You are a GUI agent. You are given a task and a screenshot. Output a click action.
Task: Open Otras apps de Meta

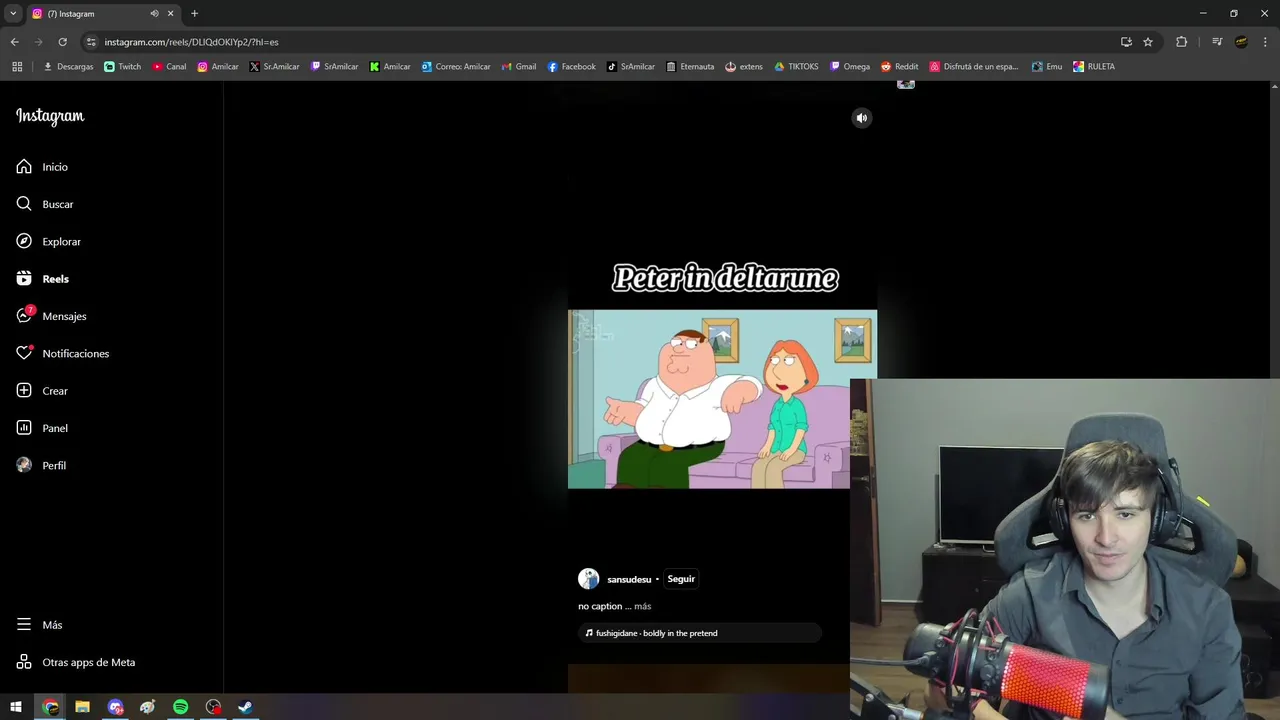click(x=75, y=662)
